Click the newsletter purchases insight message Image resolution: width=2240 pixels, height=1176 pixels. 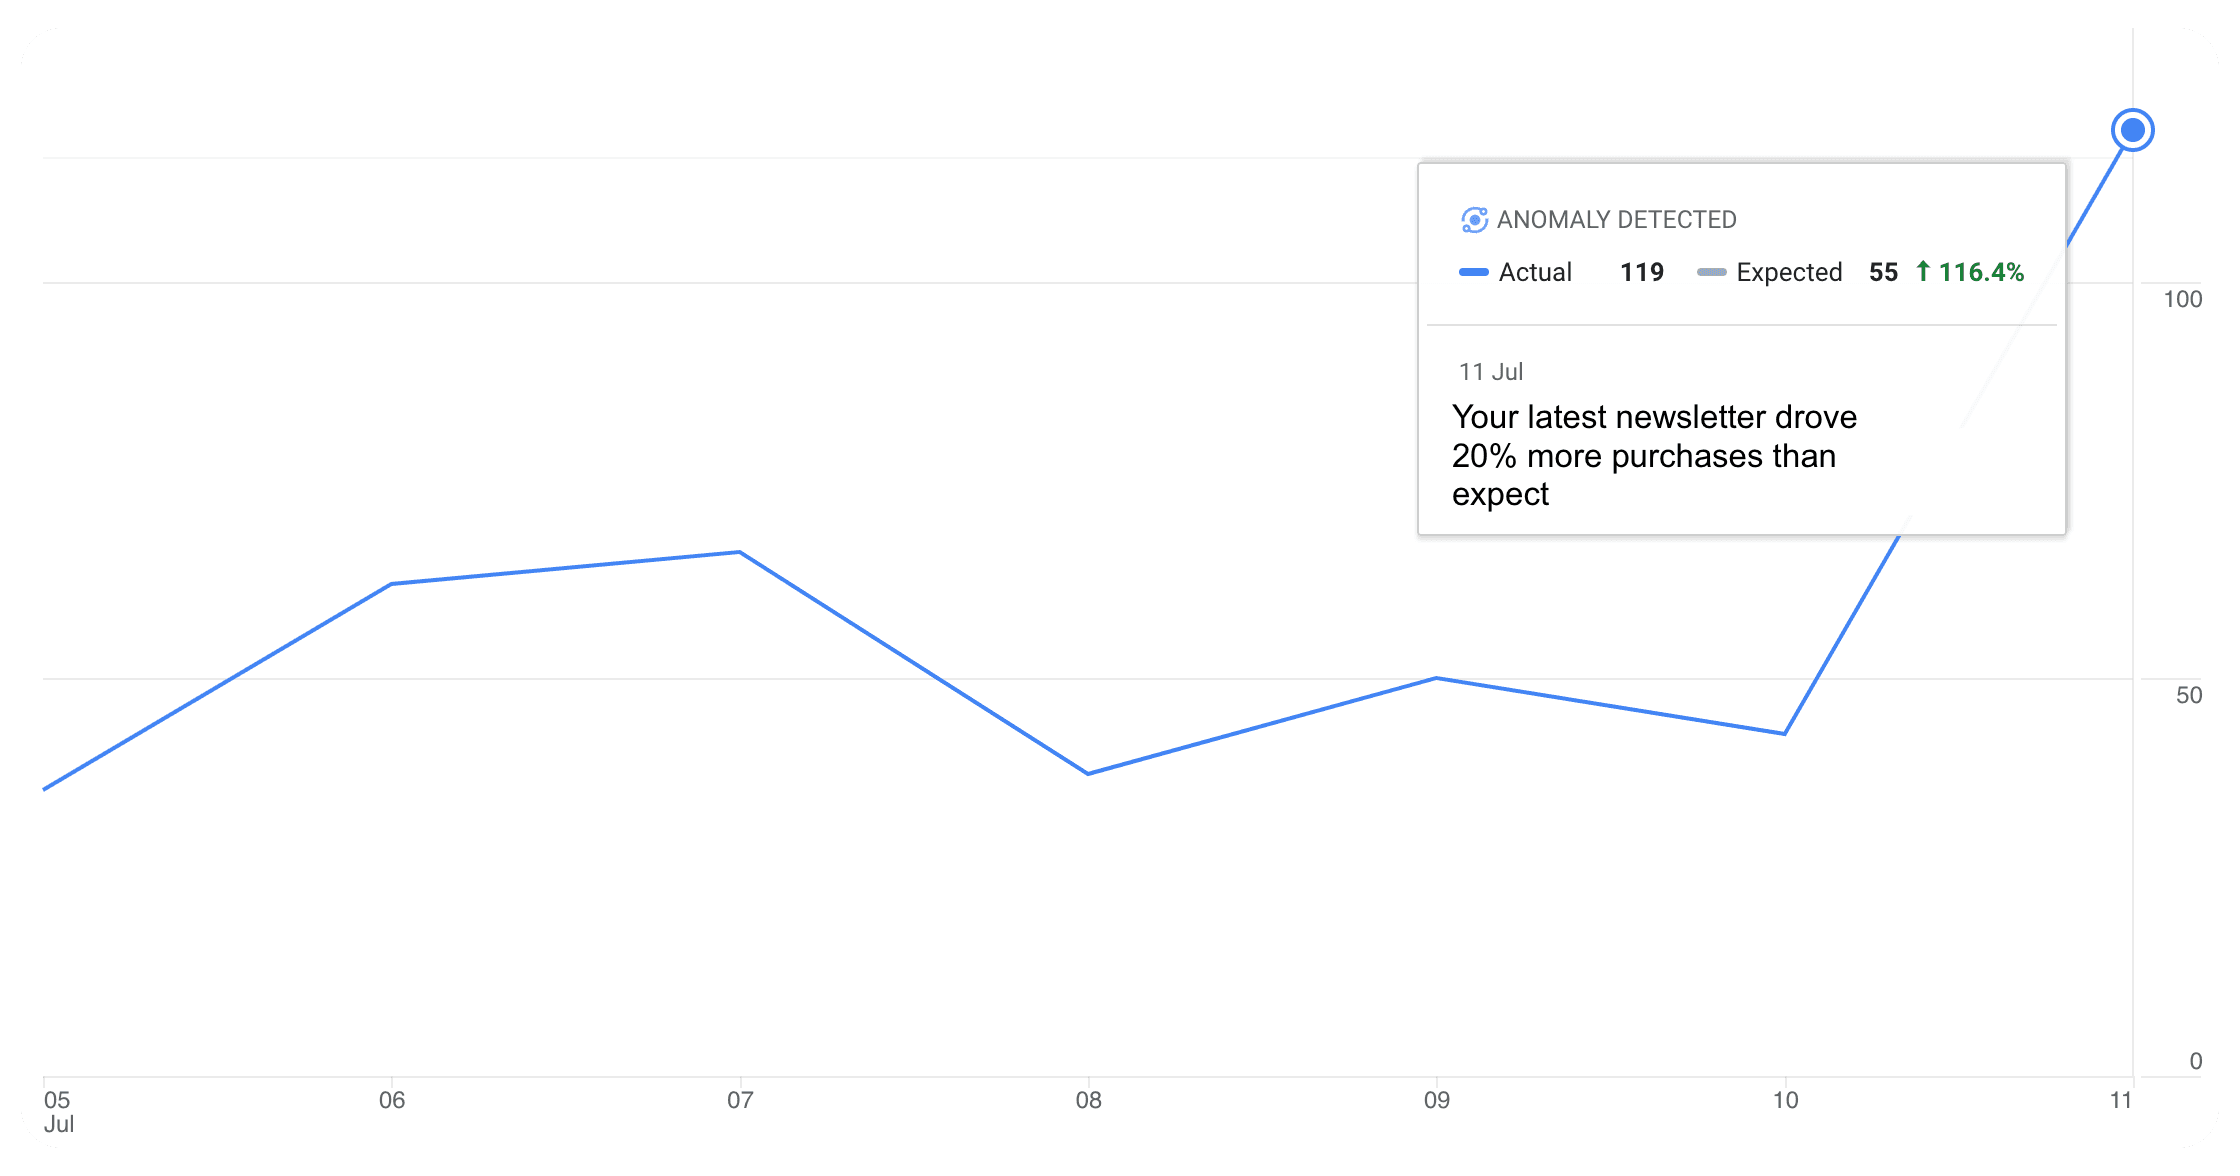pyautogui.click(x=1654, y=455)
